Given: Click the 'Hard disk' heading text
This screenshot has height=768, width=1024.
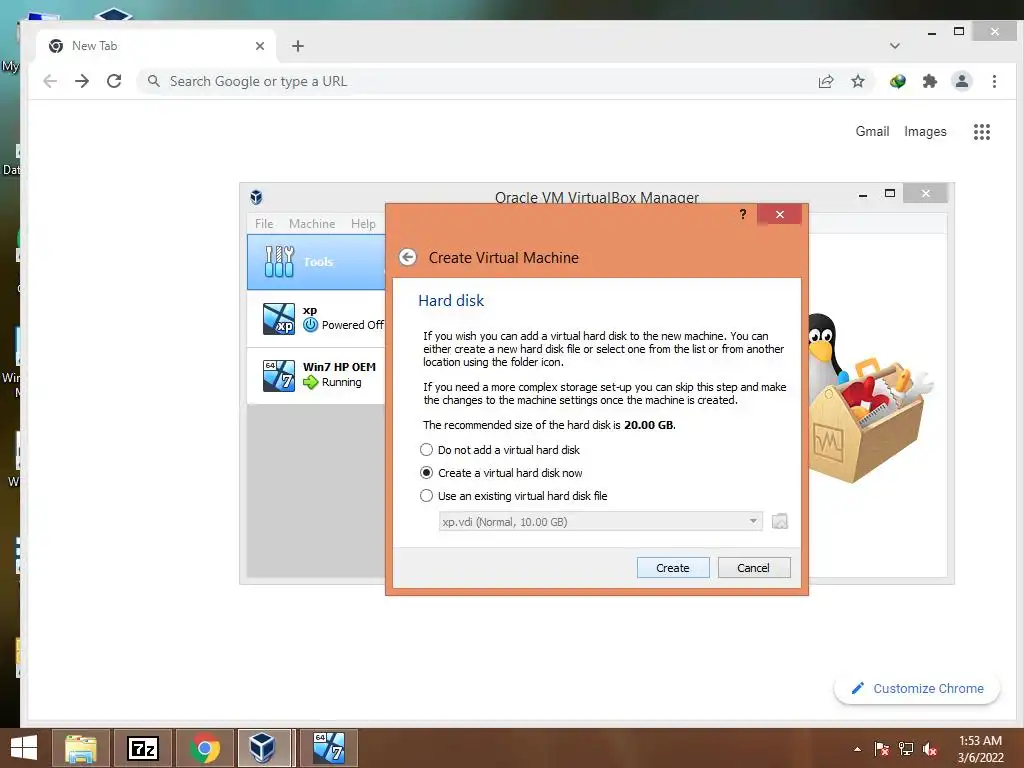Looking at the screenshot, I should 451,300.
